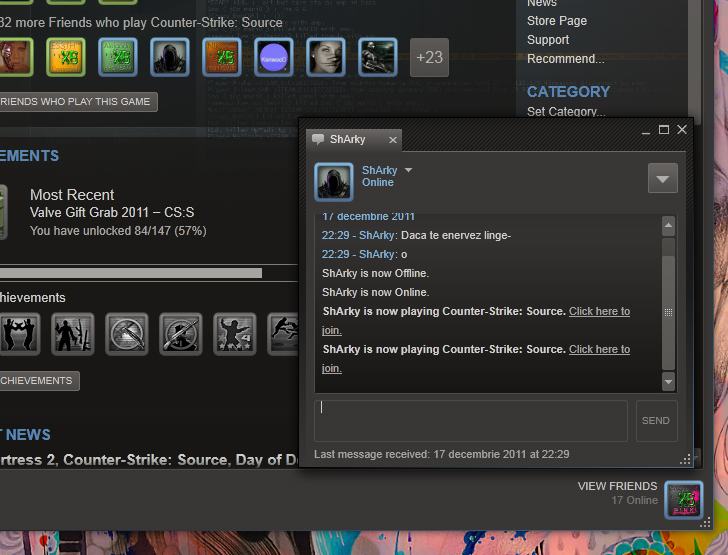Click the star-row shooter achievement icon
The width and height of the screenshot is (728, 555).
coord(234,334)
